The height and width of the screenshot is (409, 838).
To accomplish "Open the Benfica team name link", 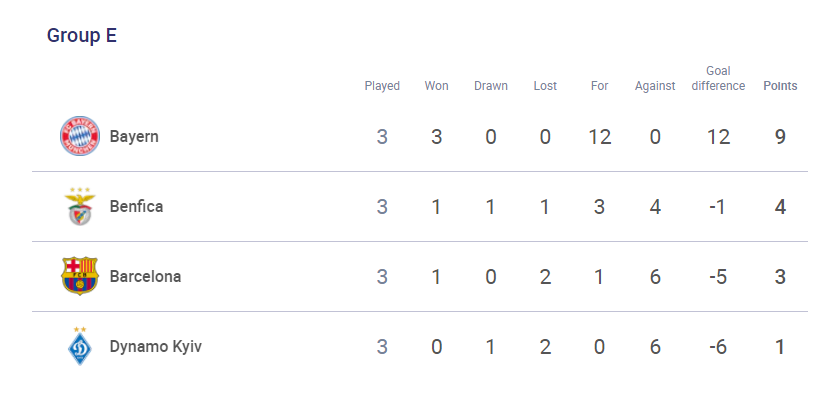I will click(x=136, y=206).
